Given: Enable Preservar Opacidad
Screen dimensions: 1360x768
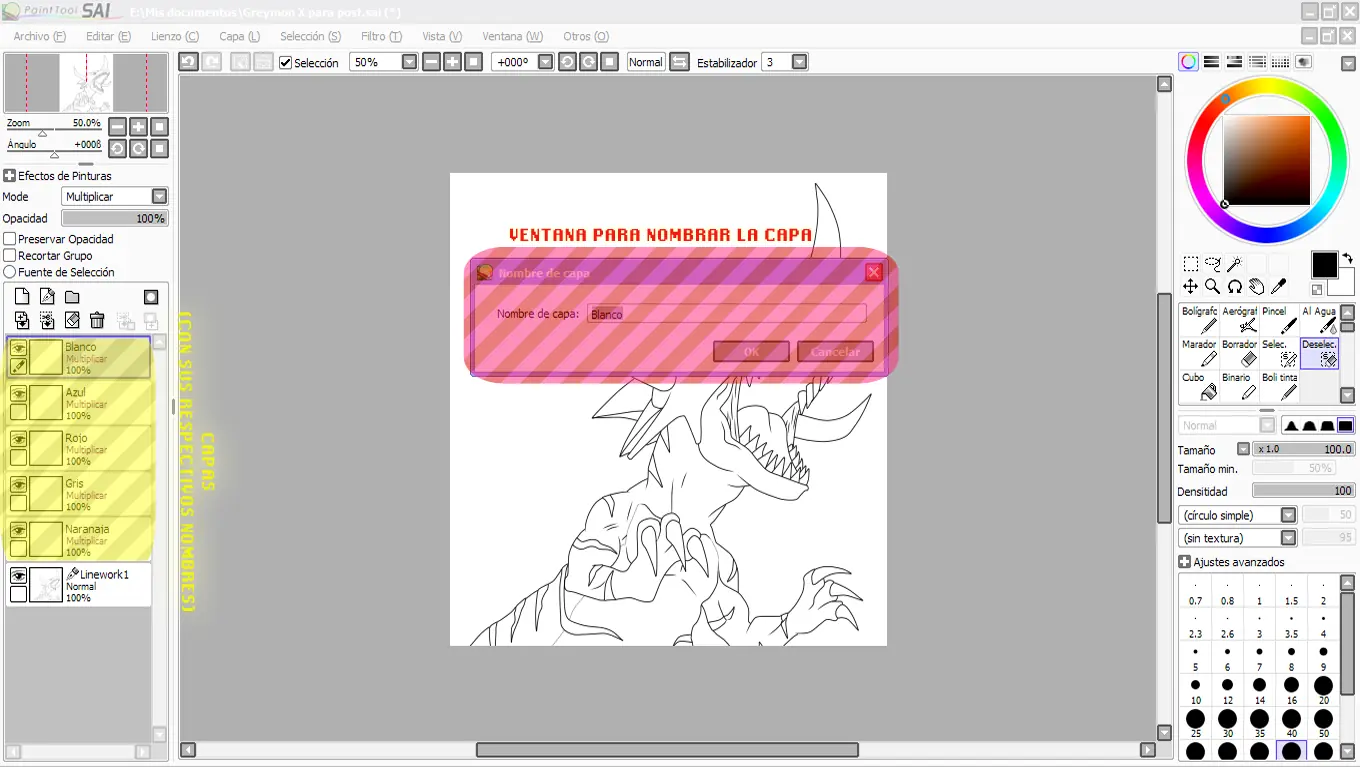Looking at the screenshot, I should [10, 239].
